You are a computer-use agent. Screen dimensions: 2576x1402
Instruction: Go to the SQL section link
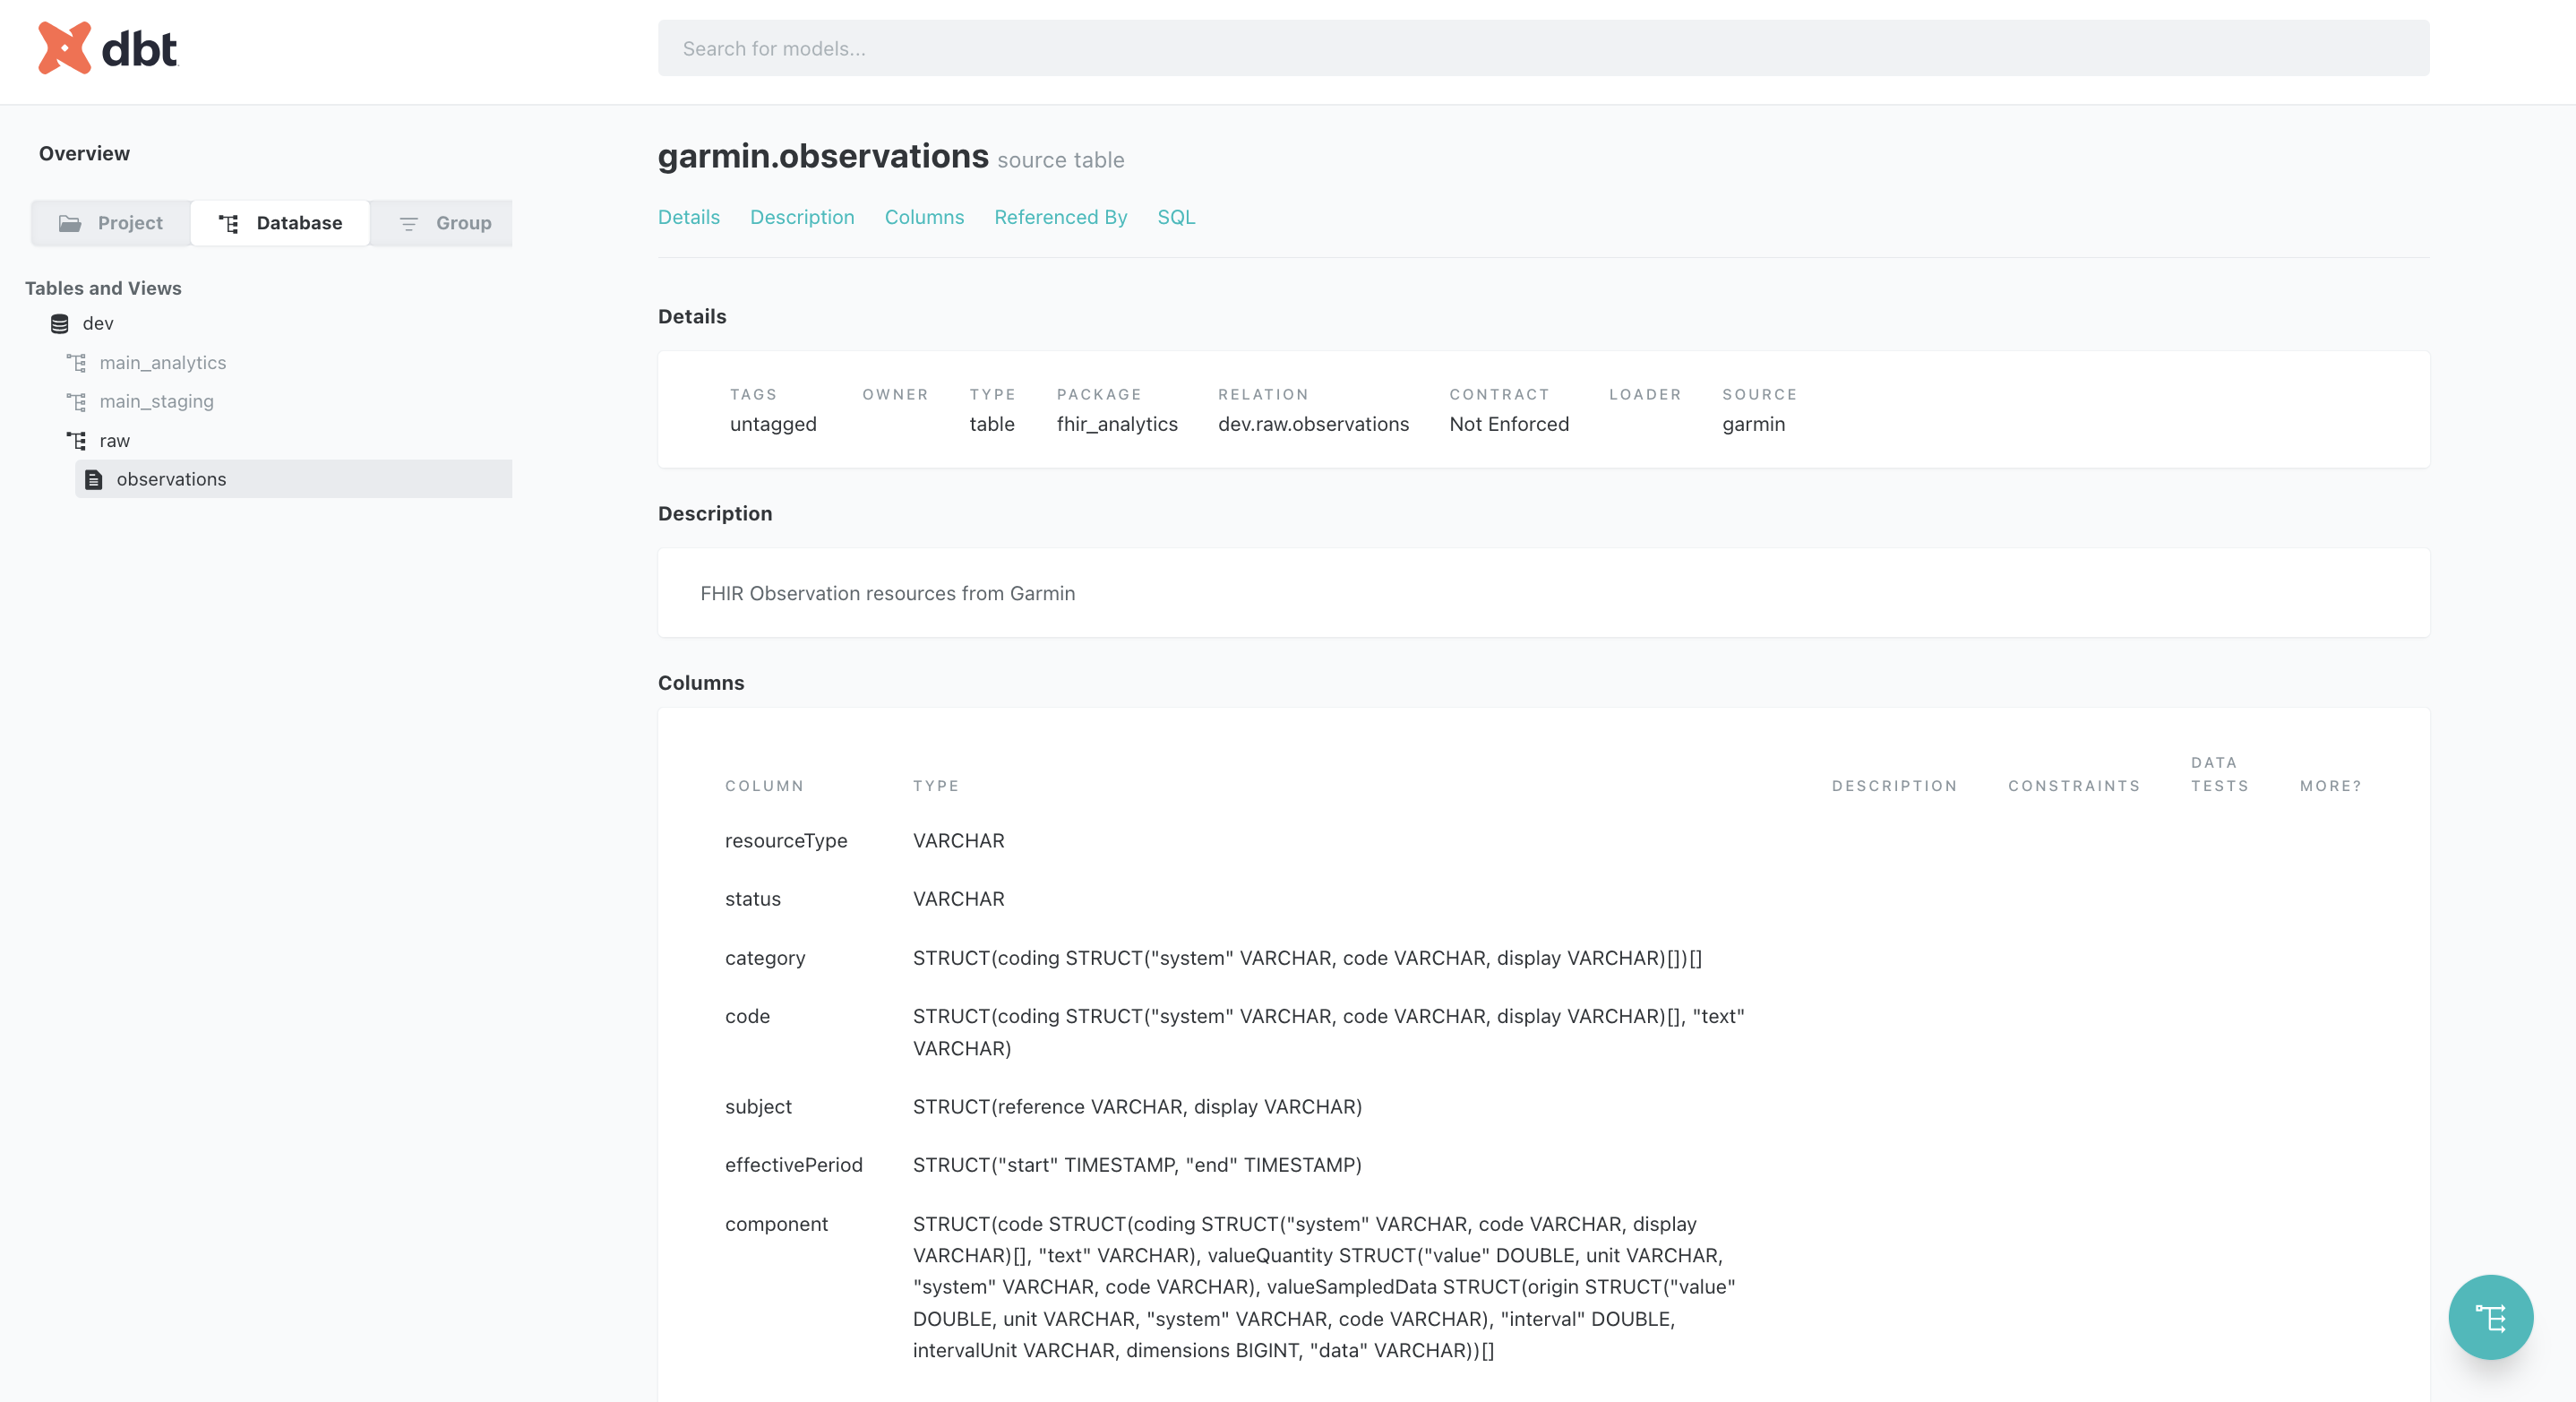pyautogui.click(x=1175, y=217)
